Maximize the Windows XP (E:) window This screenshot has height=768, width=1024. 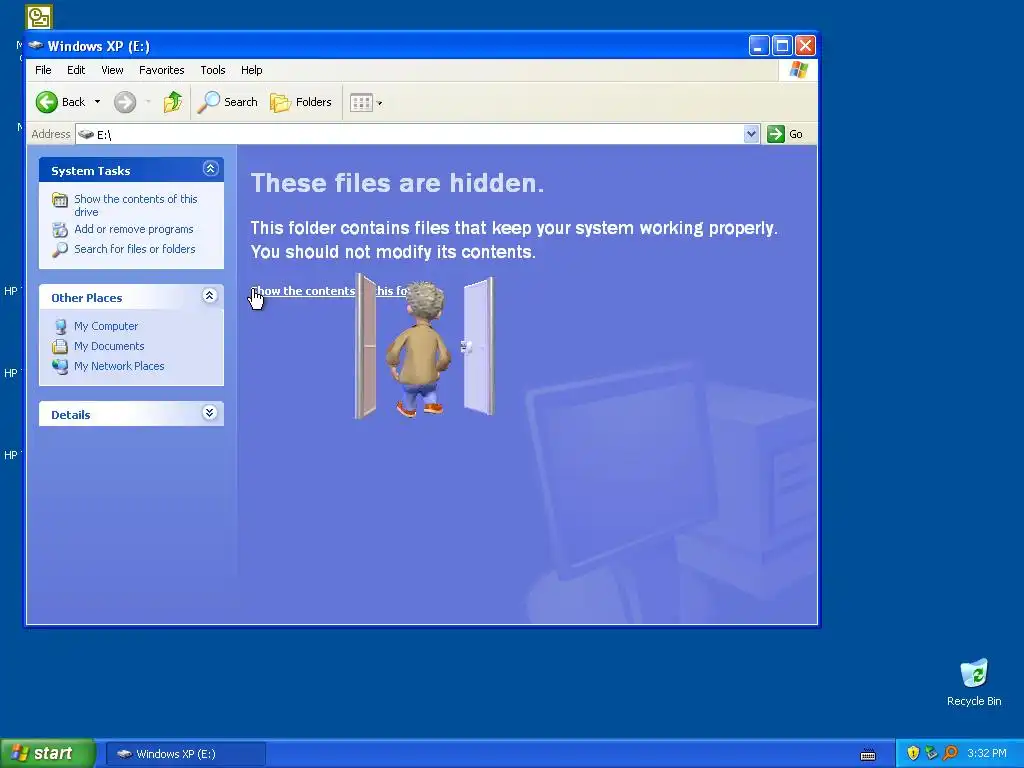[x=782, y=46]
